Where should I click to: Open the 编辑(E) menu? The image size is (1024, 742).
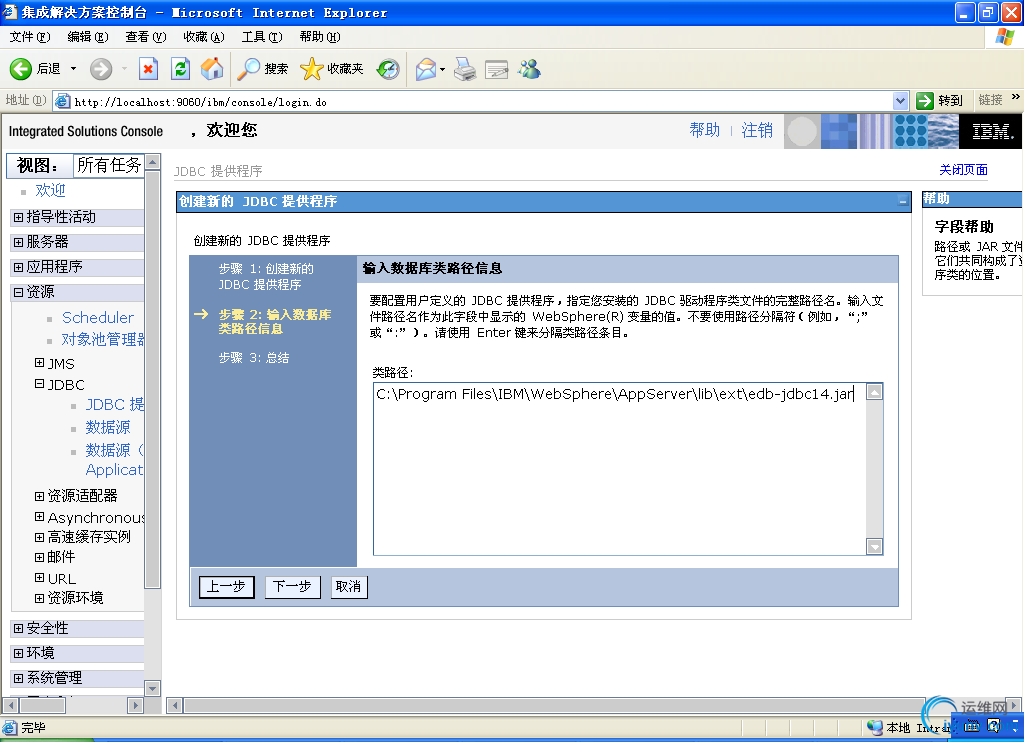click(x=88, y=37)
